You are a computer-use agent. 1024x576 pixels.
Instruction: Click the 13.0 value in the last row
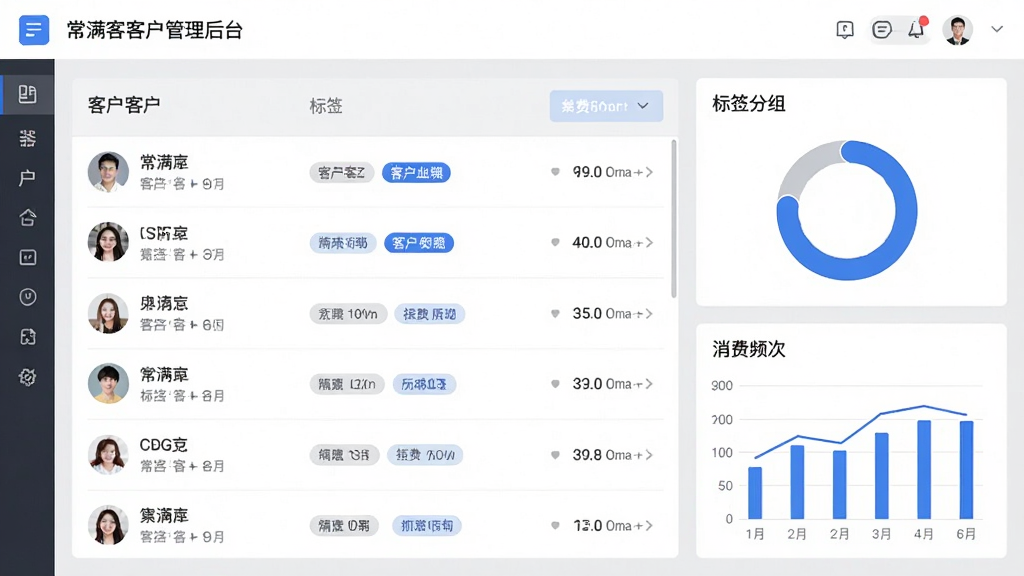coord(587,526)
